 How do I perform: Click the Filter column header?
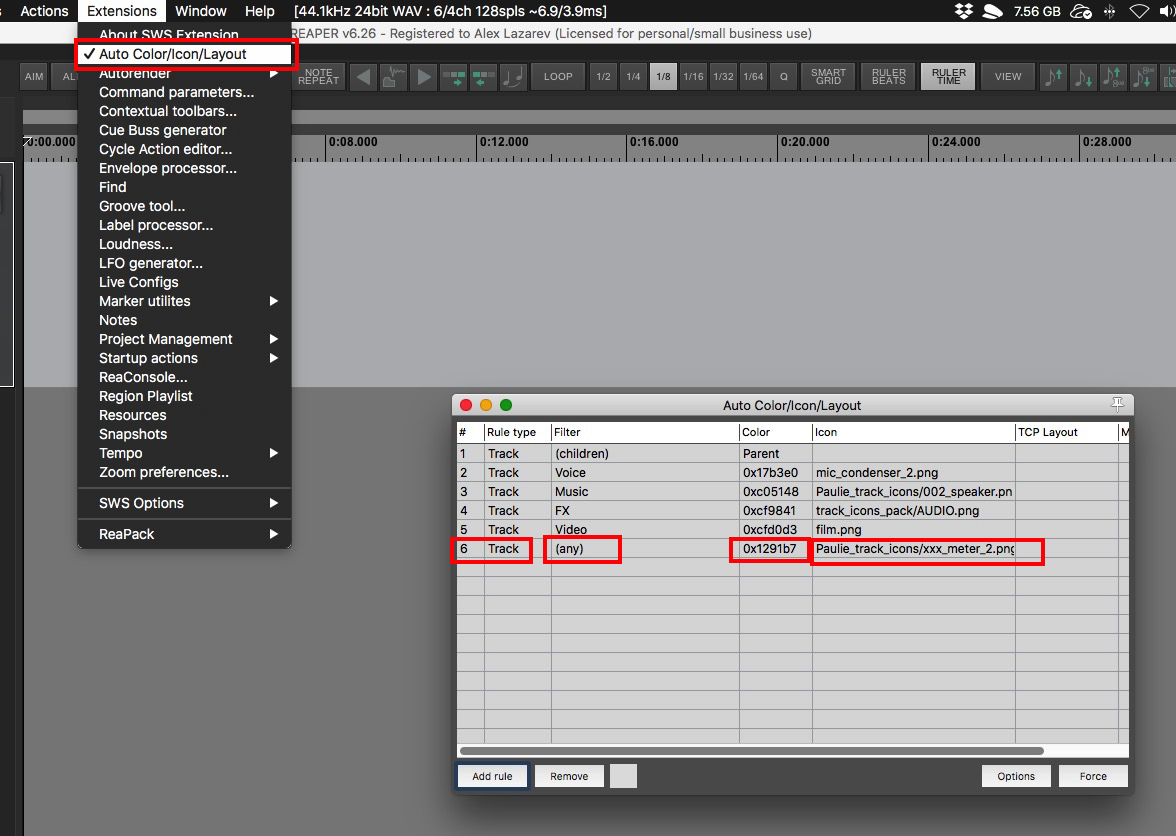(x=644, y=432)
